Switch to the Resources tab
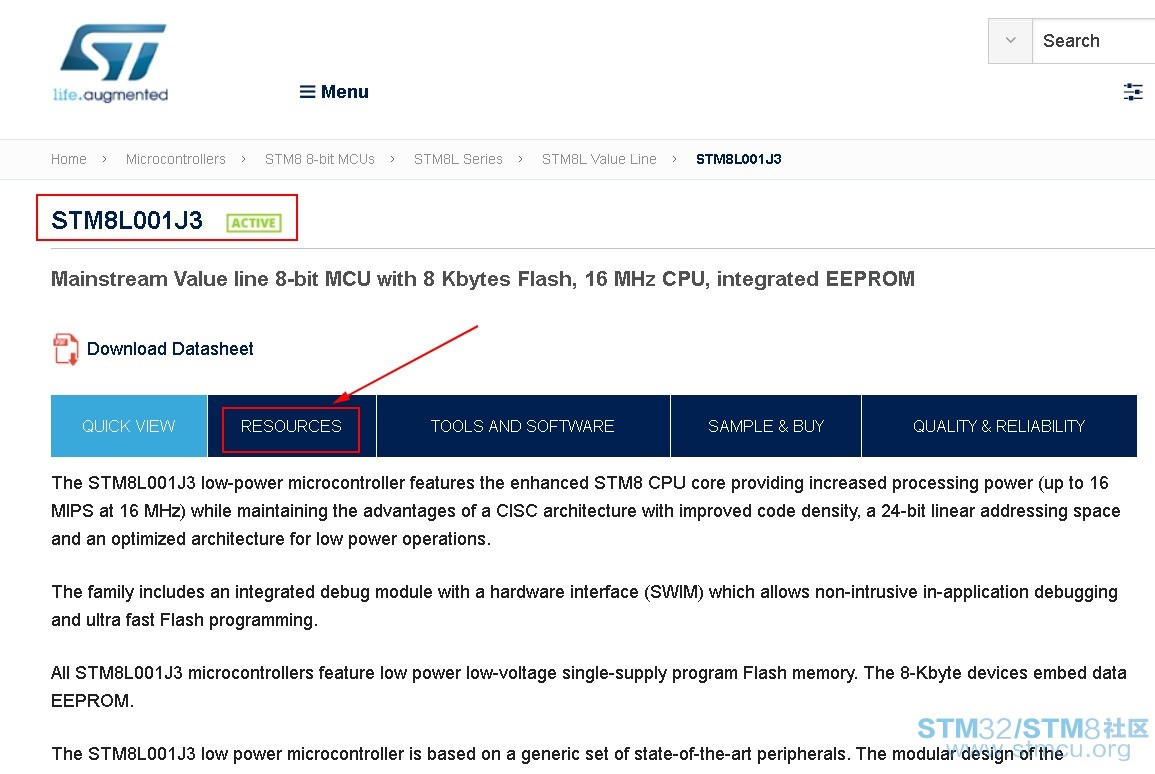Image resolution: width=1155 pixels, height=774 pixels. [x=291, y=426]
